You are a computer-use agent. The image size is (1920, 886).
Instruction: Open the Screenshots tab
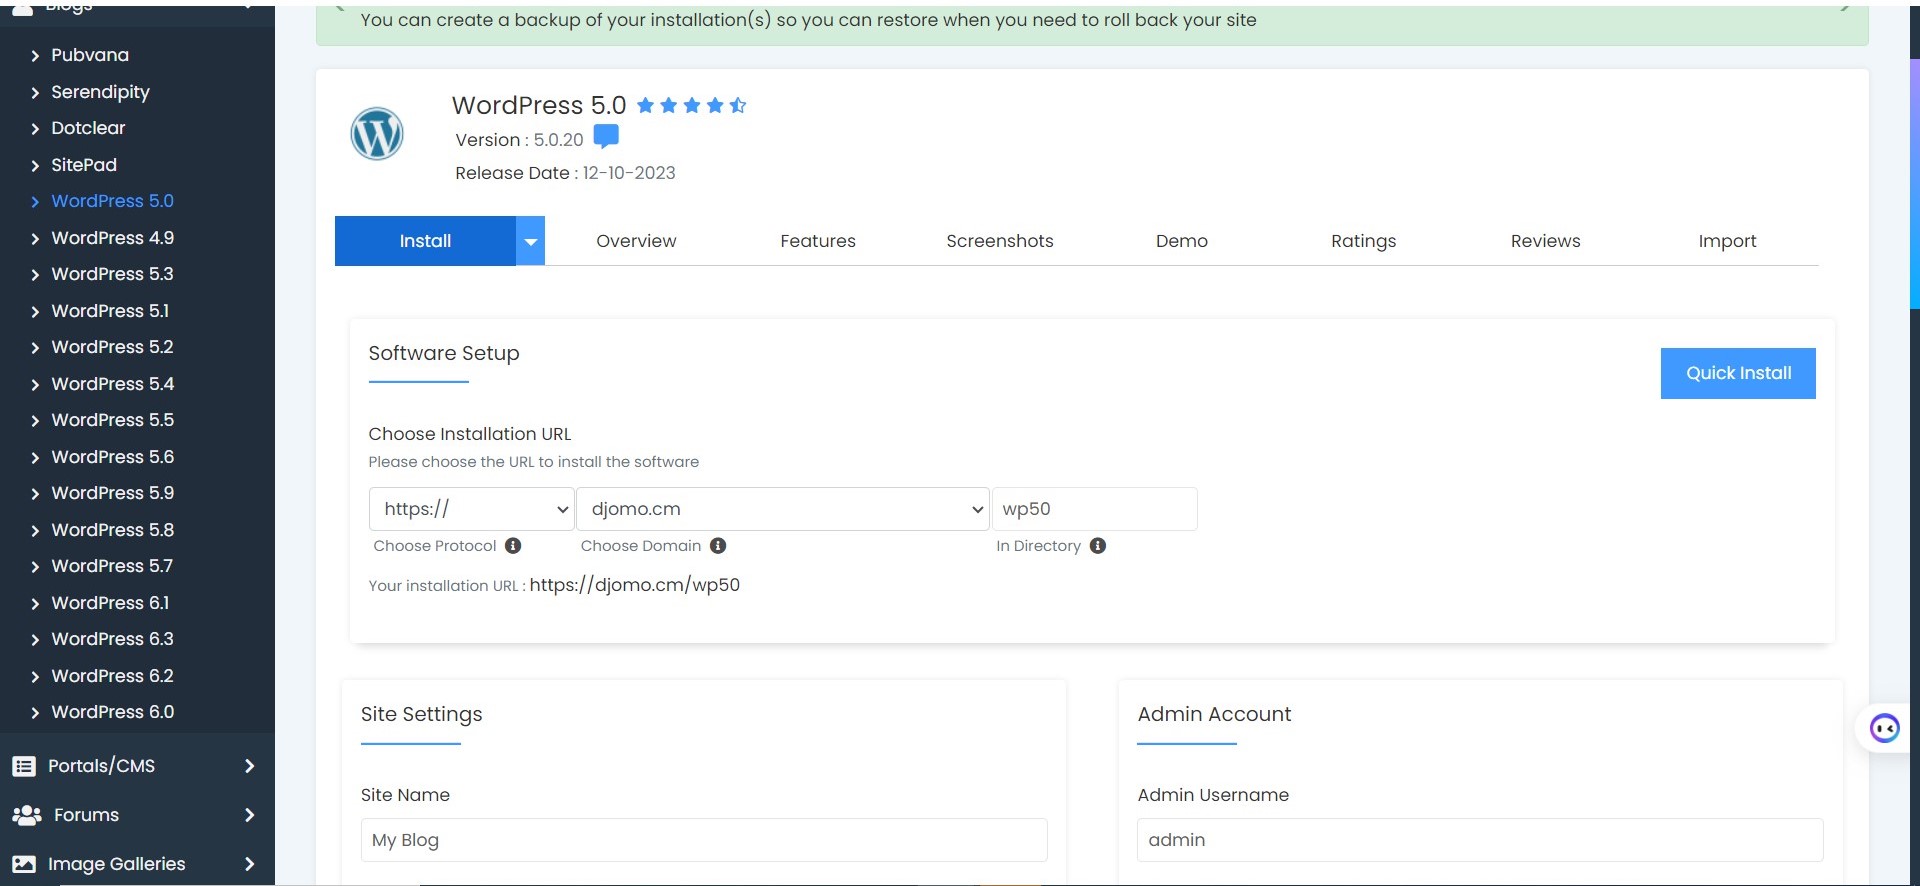1000,241
